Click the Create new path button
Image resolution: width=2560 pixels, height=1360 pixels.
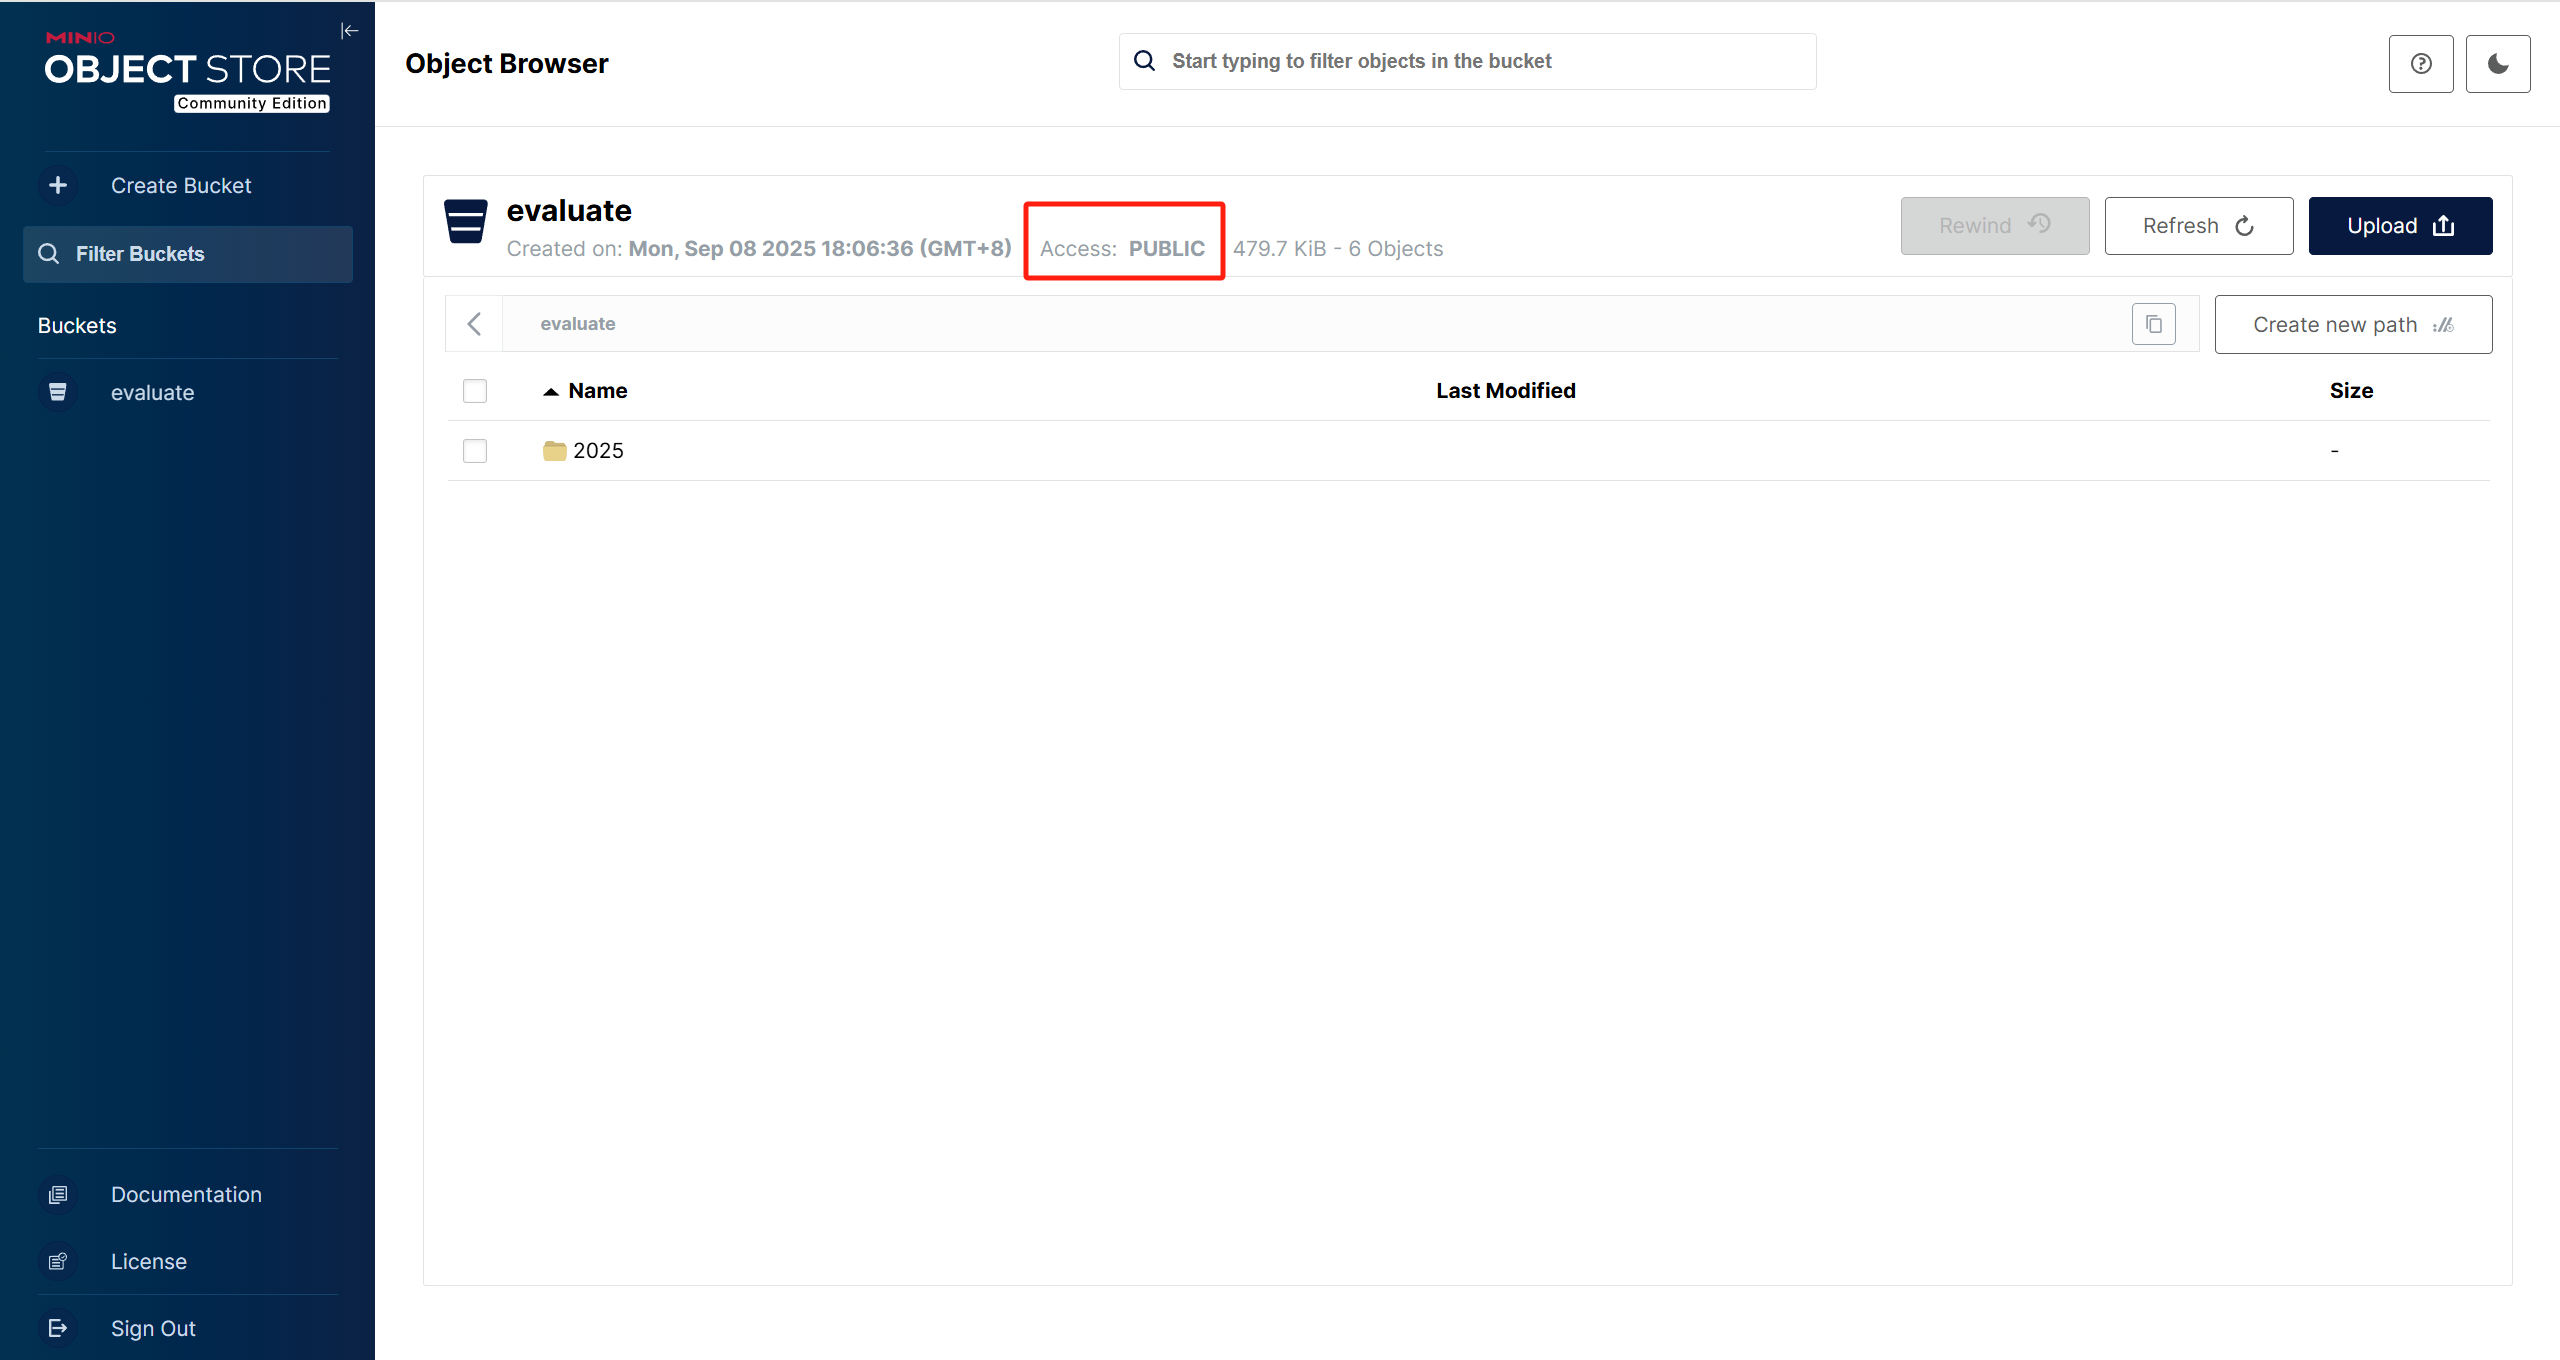click(x=2352, y=325)
